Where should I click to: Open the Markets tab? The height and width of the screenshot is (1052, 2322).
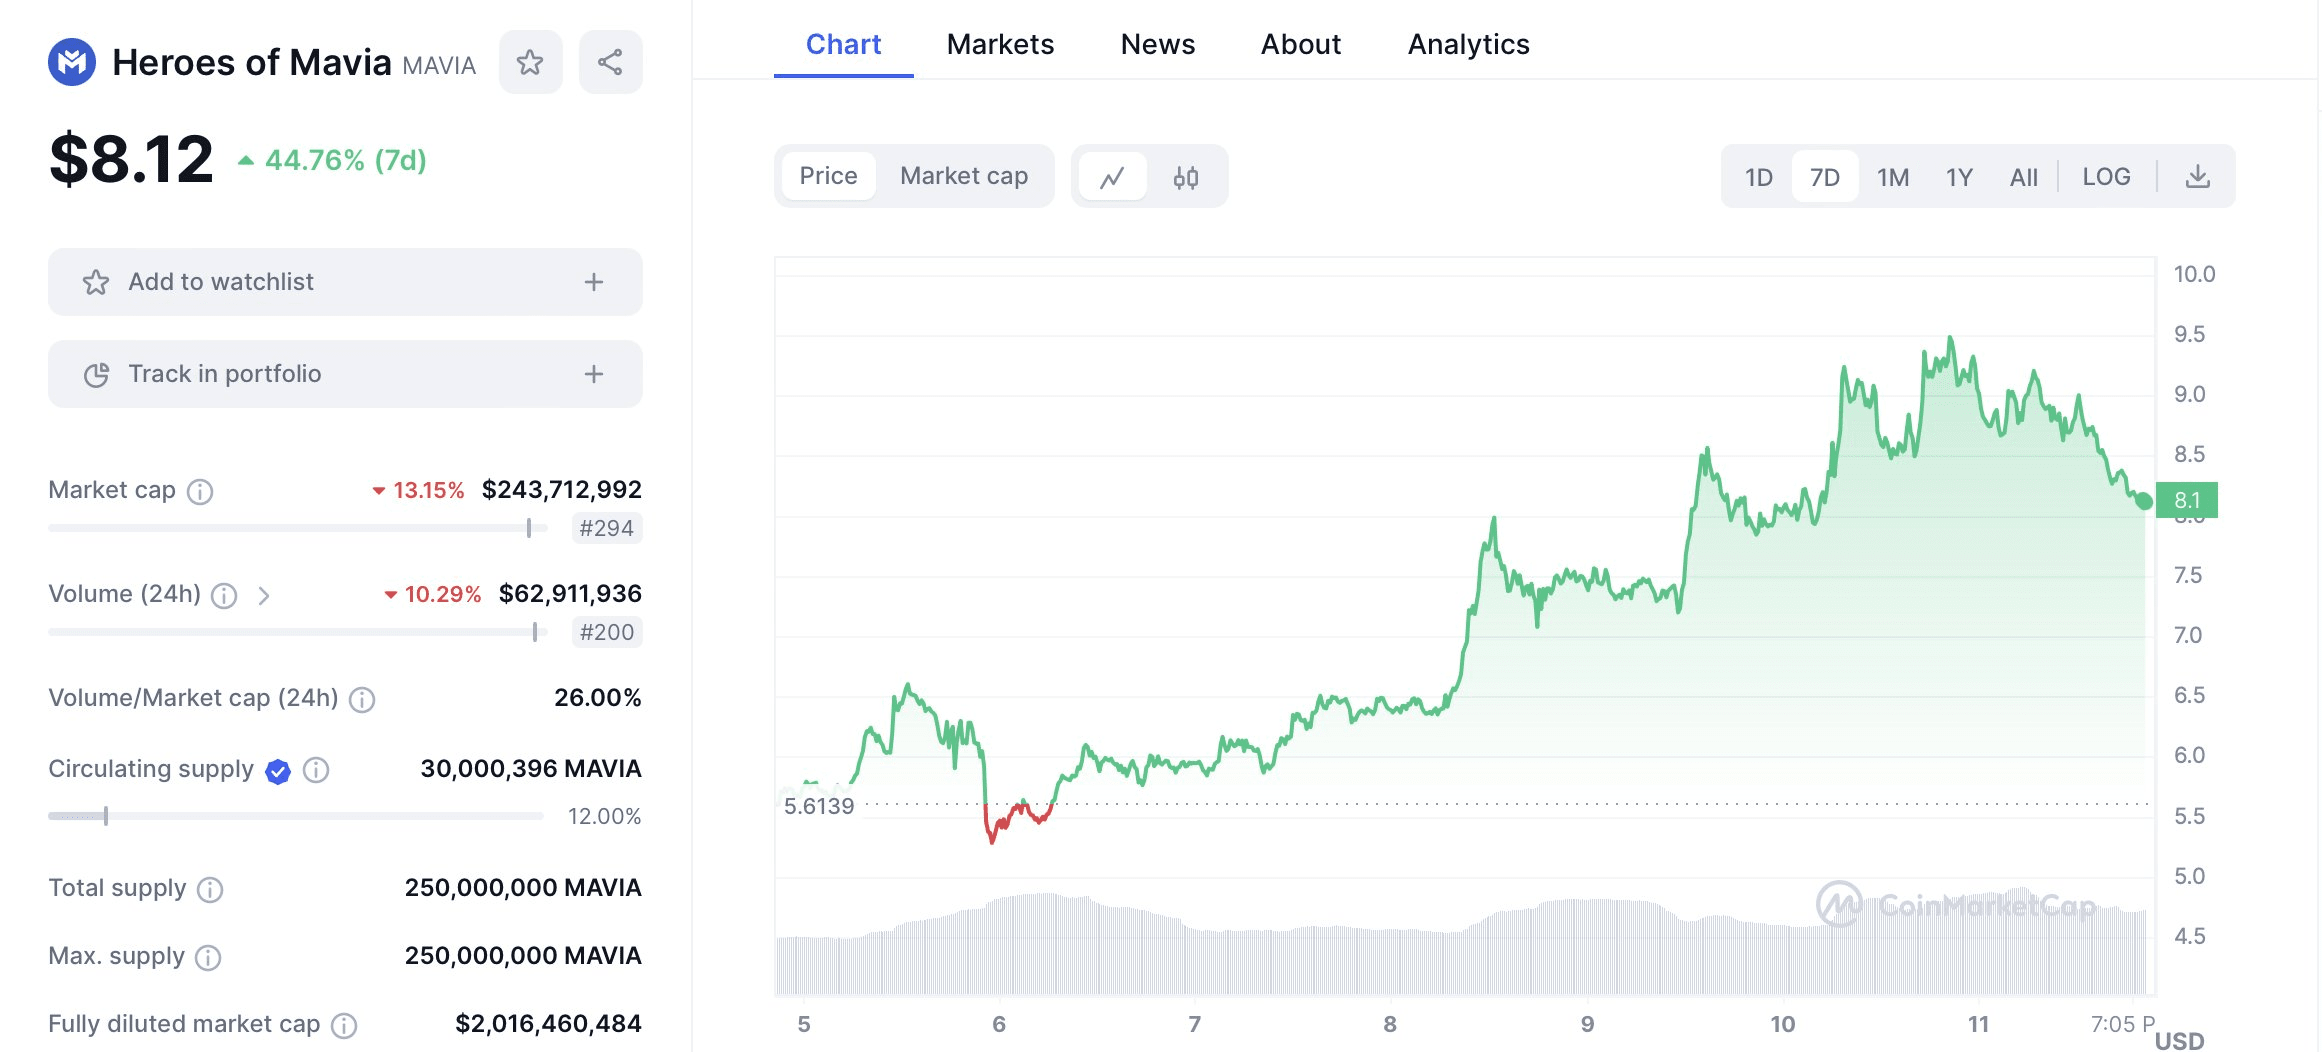(1000, 45)
